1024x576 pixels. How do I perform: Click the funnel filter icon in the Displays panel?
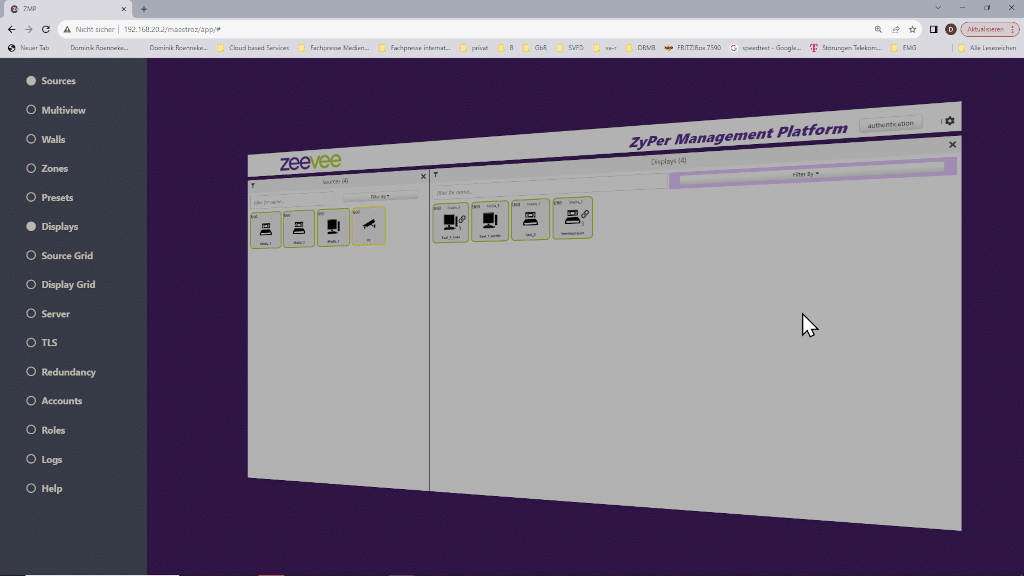click(x=436, y=174)
